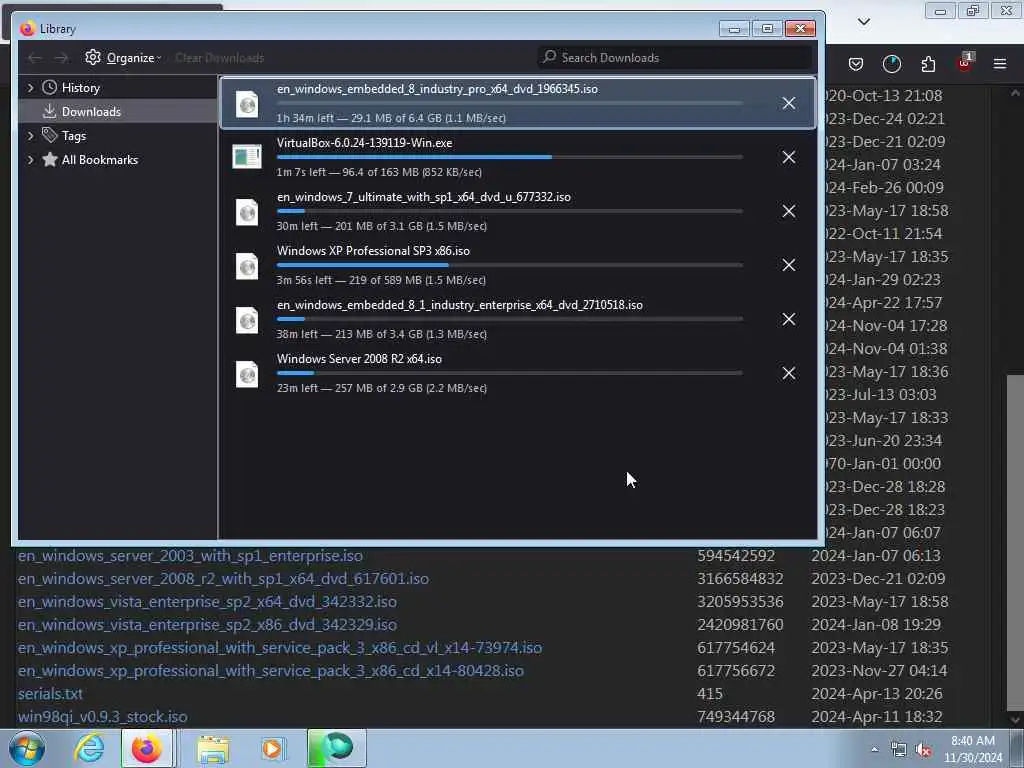The height and width of the screenshot is (768, 1024).
Task: Cancel the en_windows_embedded_8_industry_pro download
Action: pyautogui.click(x=788, y=103)
